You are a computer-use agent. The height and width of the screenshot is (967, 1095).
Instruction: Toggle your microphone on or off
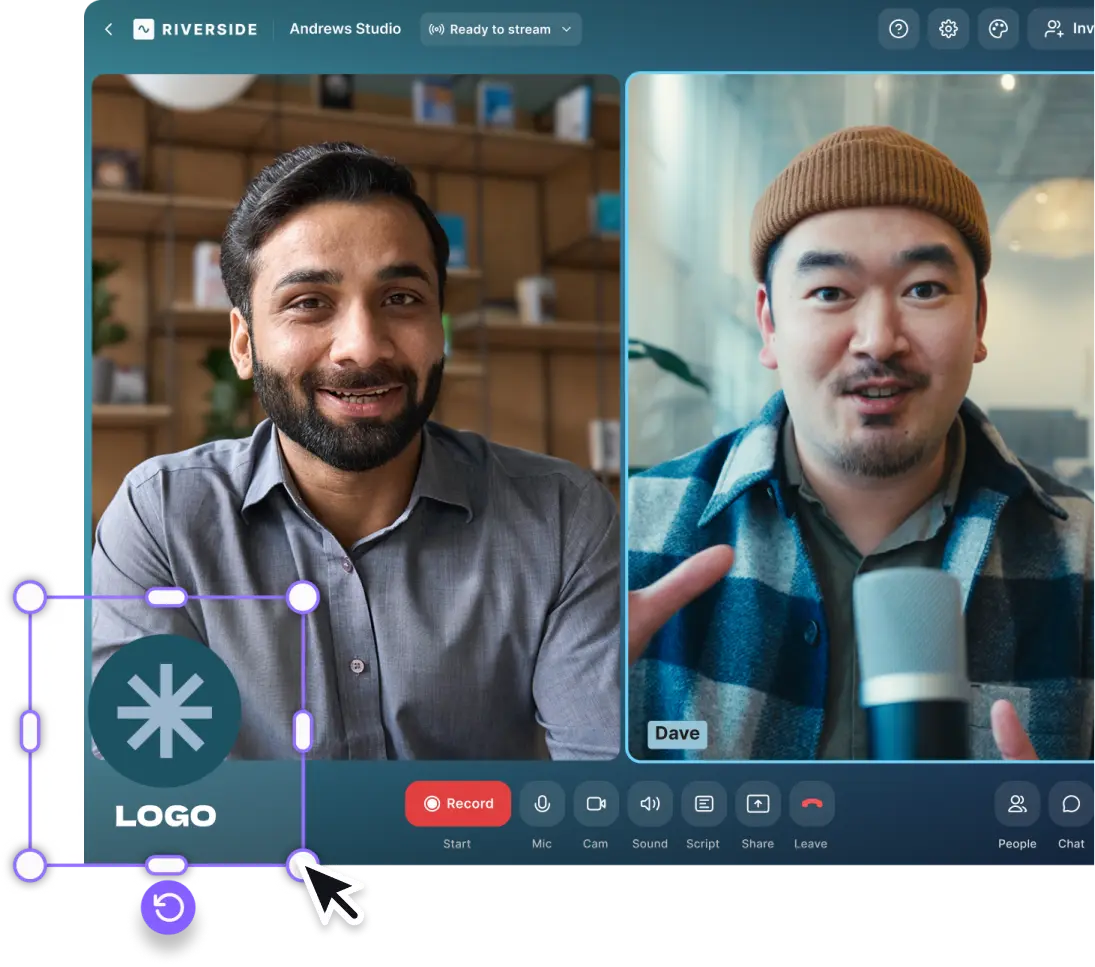coord(542,803)
